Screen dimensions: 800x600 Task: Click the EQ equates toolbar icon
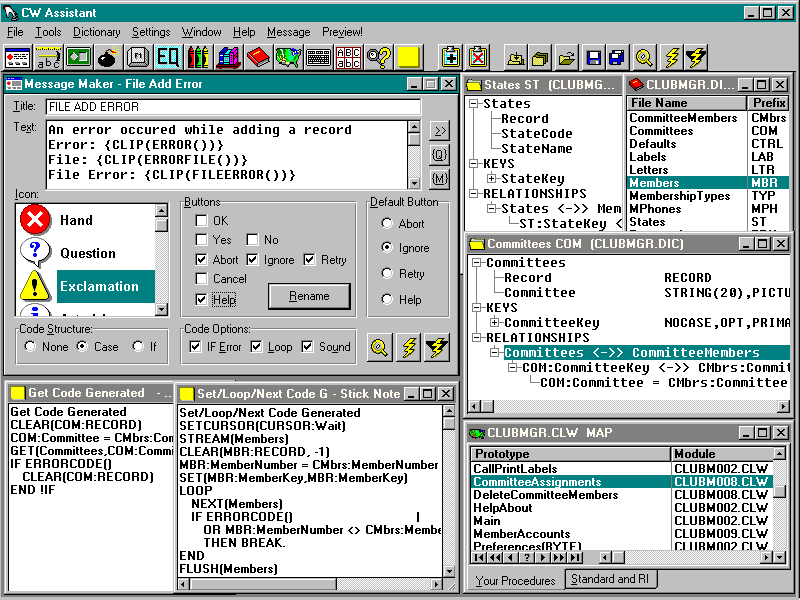pyautogui.click(x=168, y=57)
